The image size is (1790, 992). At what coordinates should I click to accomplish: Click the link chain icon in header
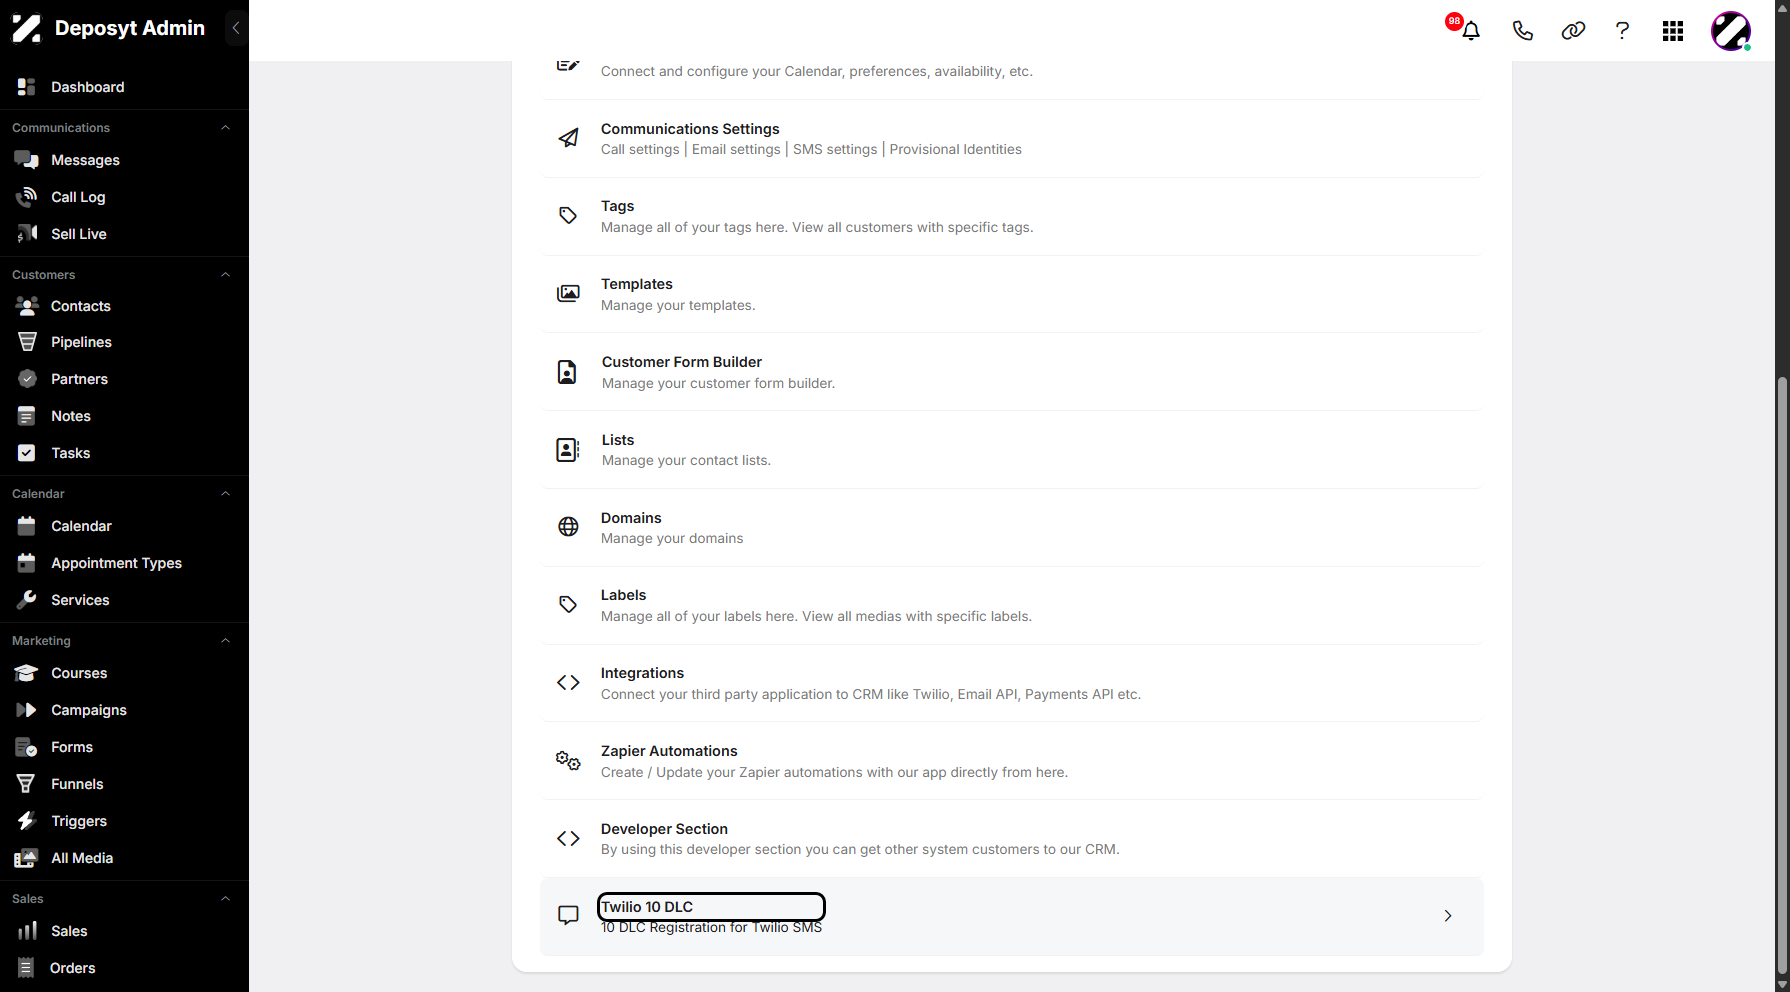[x=1573, y=31]
